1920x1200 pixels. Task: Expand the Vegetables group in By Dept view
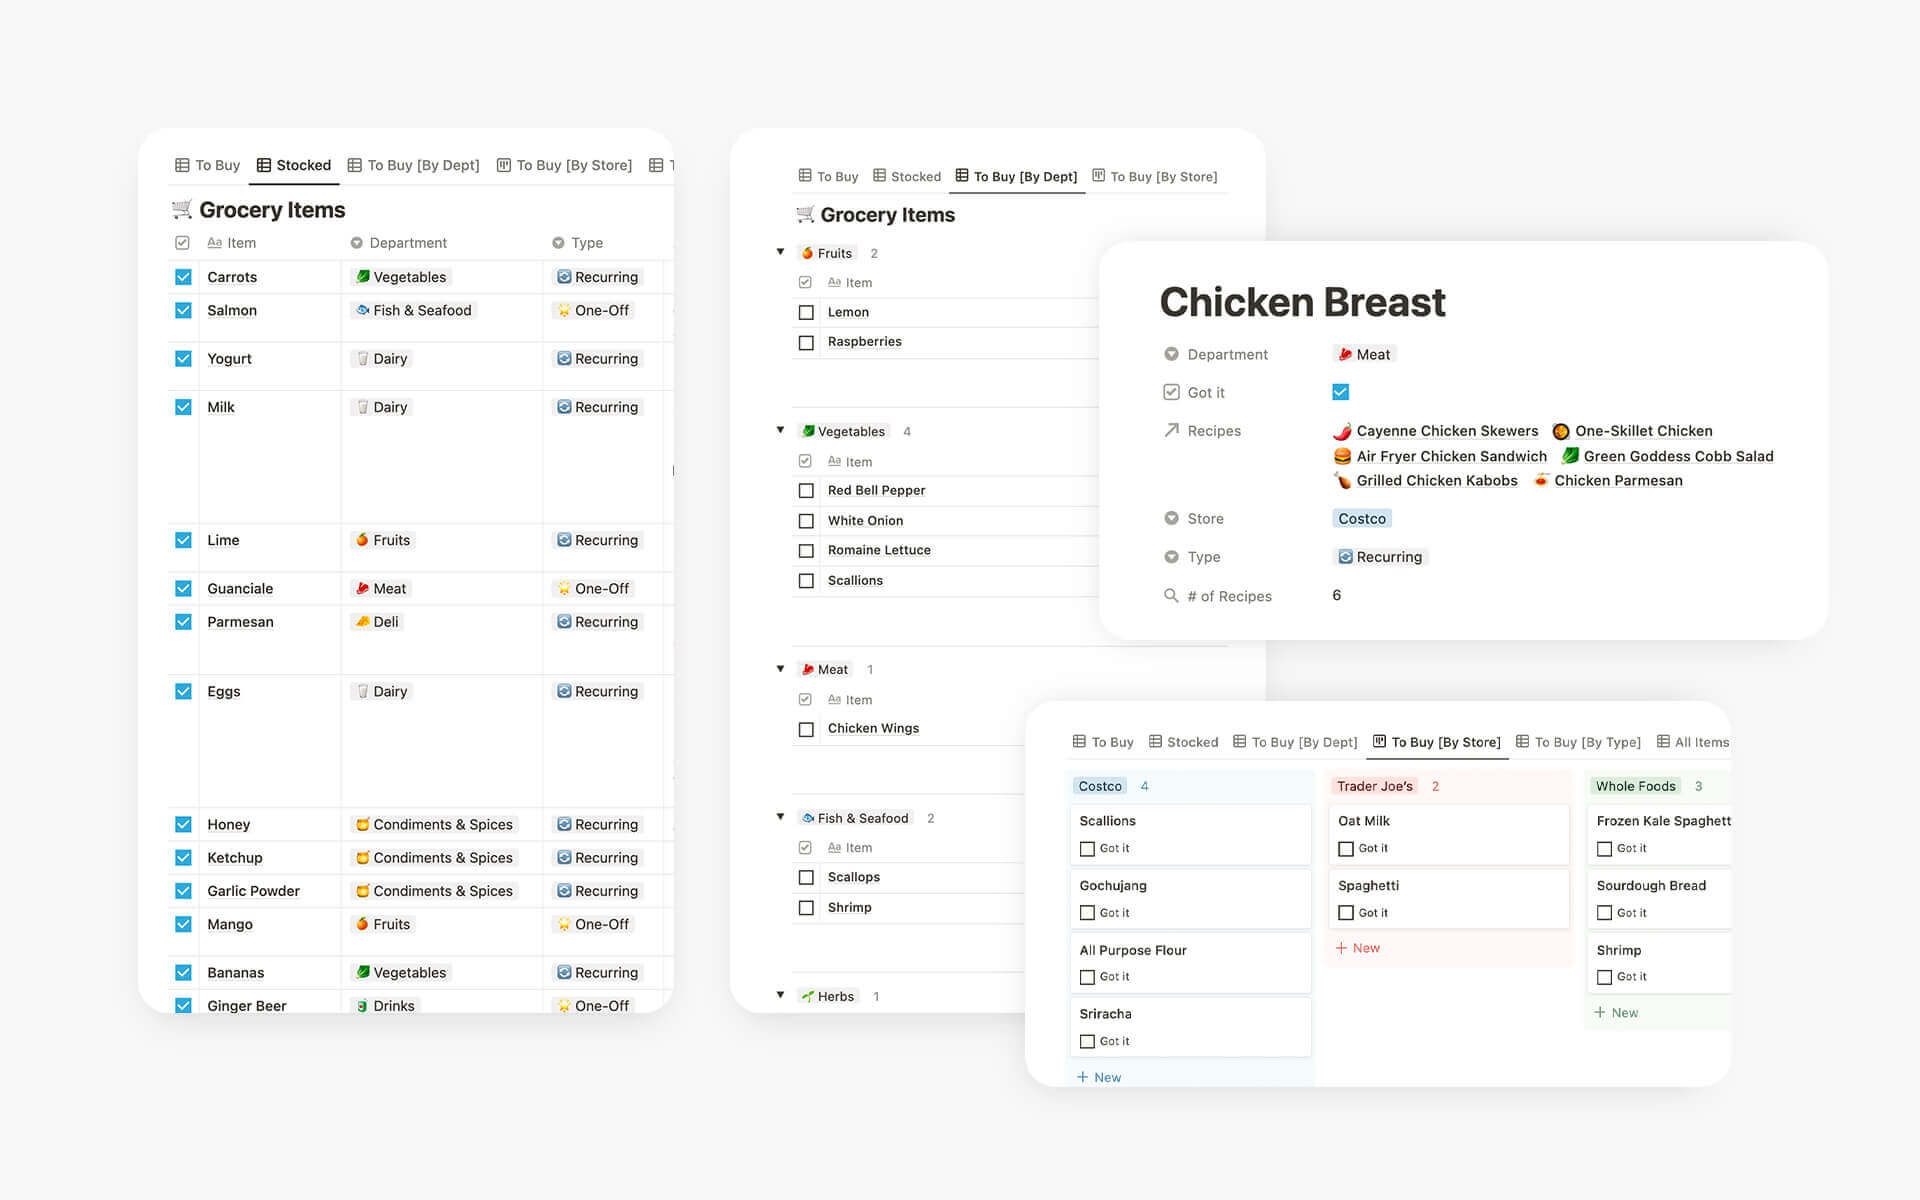[x=780, y=430]
